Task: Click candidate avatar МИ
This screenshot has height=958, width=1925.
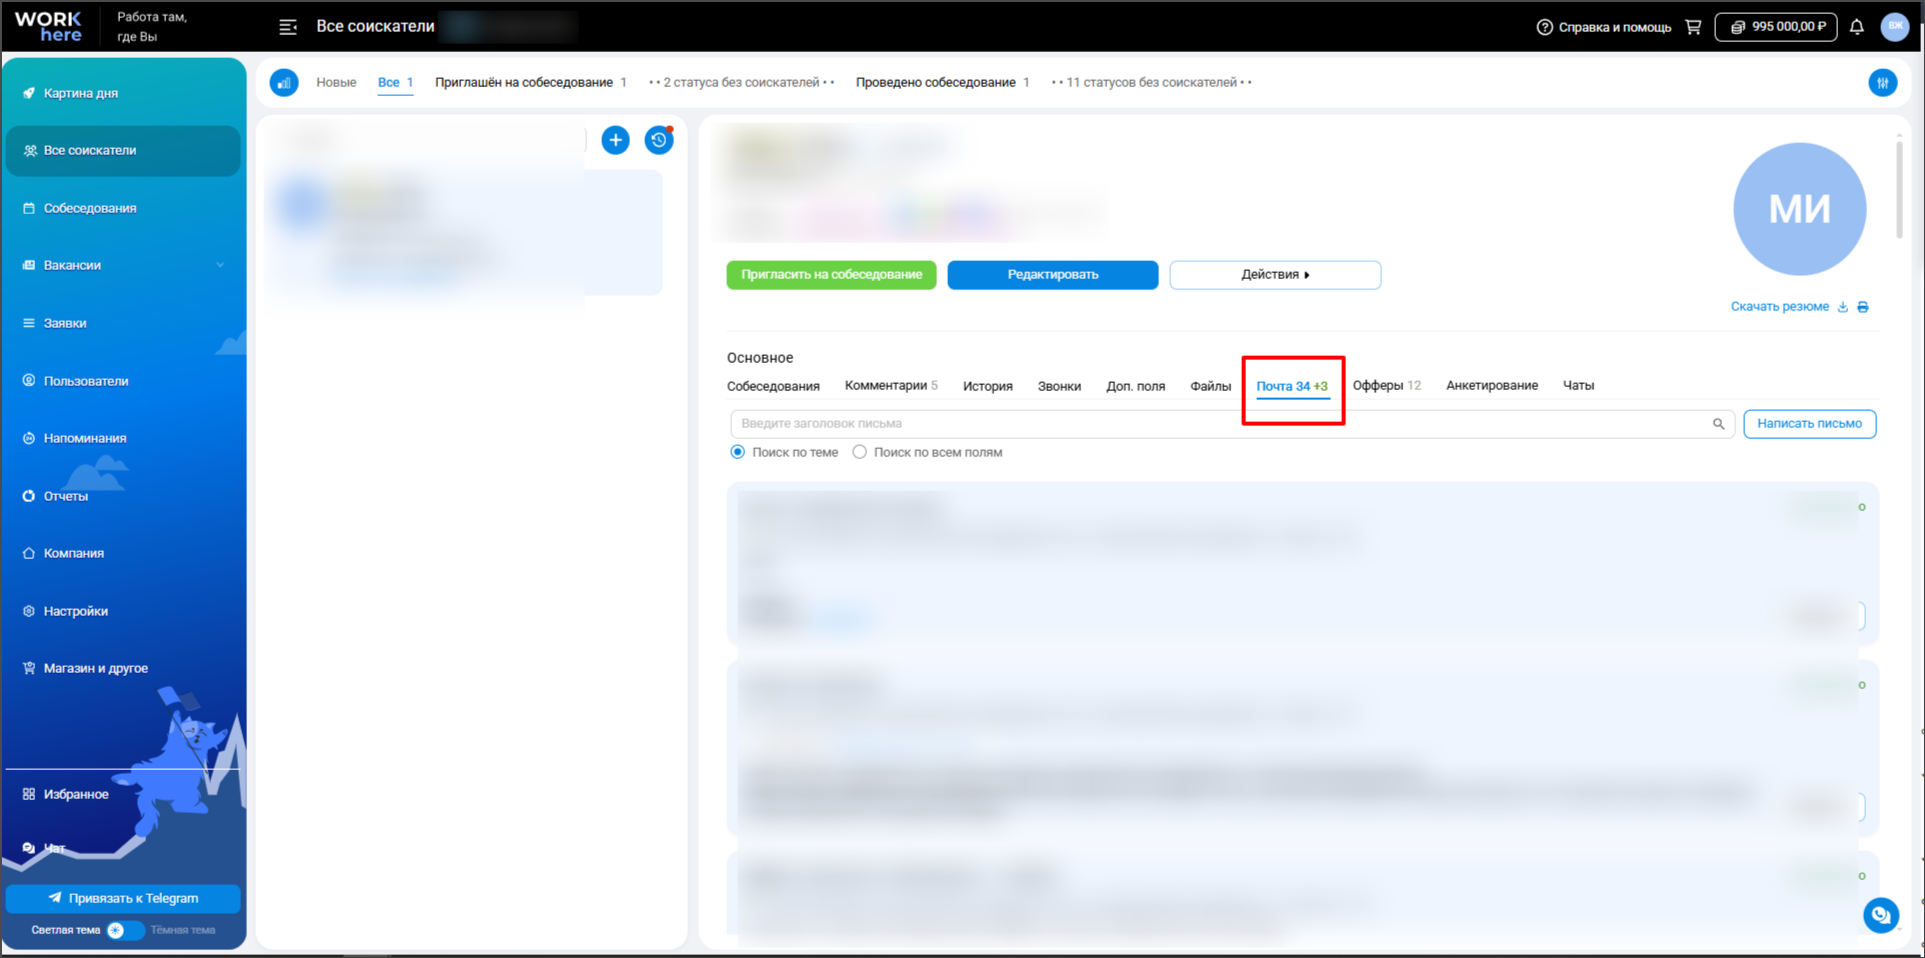Action: coord(1799,209)
